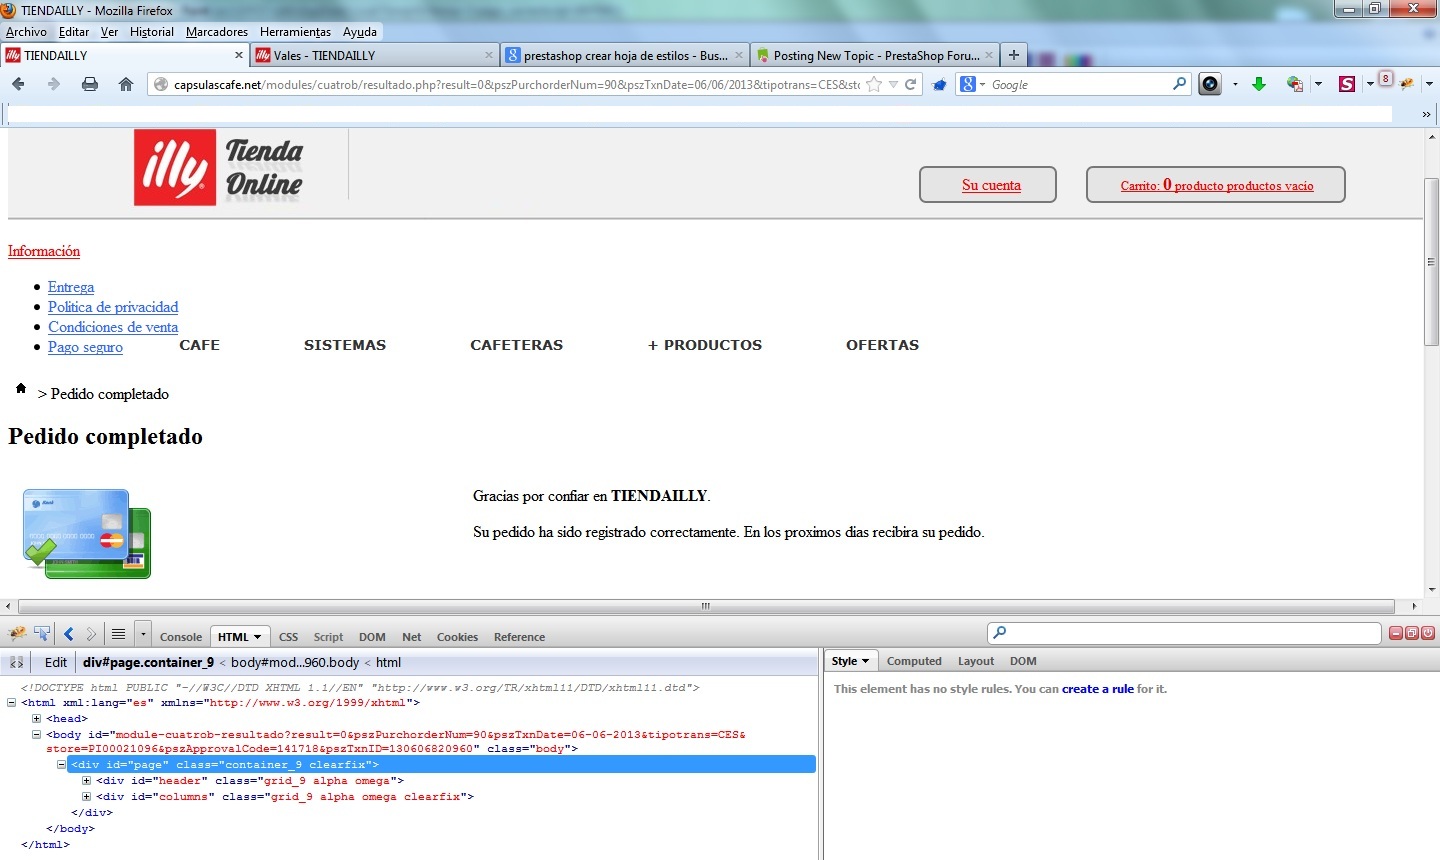The height and width of the screenshot is (860, 1440).
Task: Open the HTML panel options dropdown
Action: tap(257, 637)
